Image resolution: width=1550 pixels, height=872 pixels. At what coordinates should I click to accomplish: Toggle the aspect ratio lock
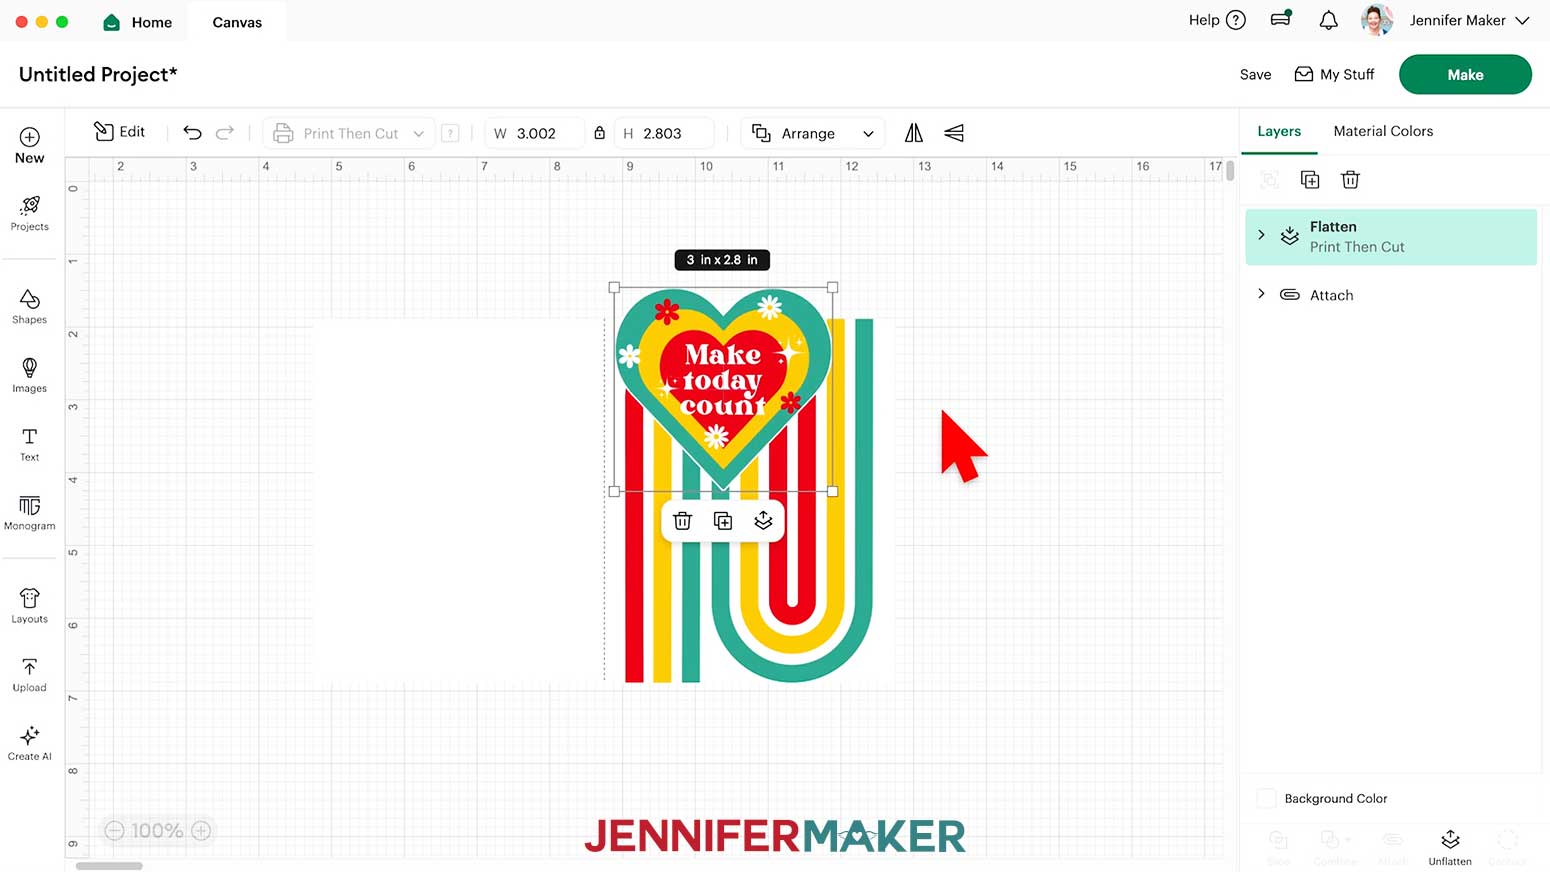pos(599,133)
